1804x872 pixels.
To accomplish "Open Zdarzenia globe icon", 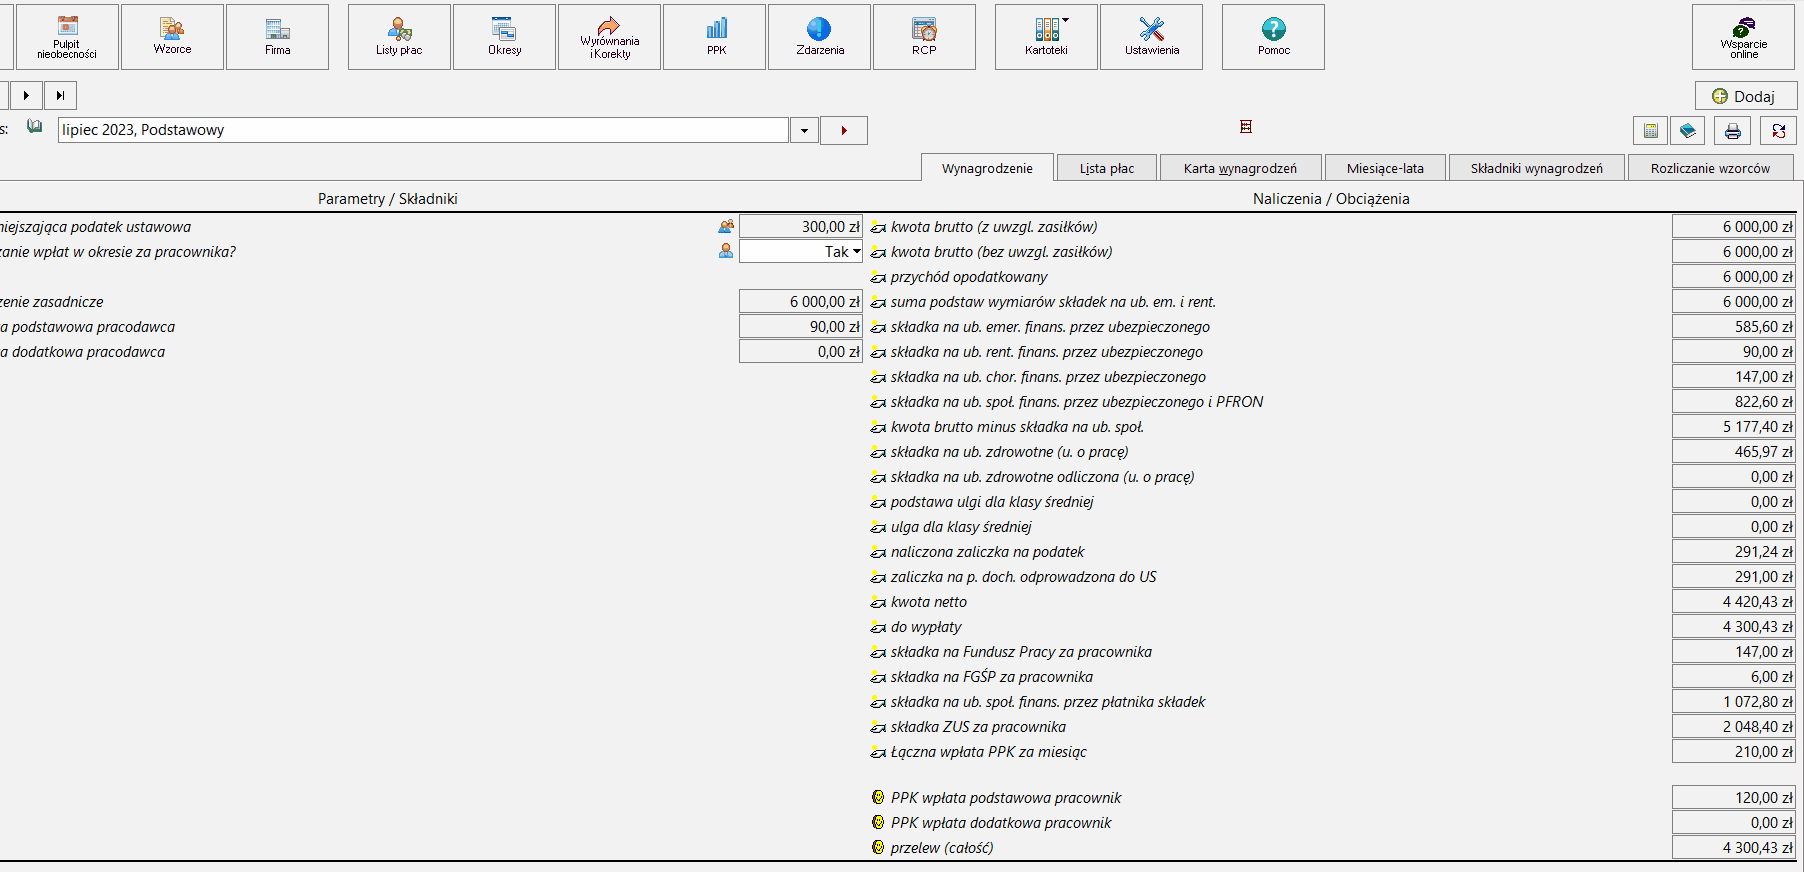I will (820, 37).
